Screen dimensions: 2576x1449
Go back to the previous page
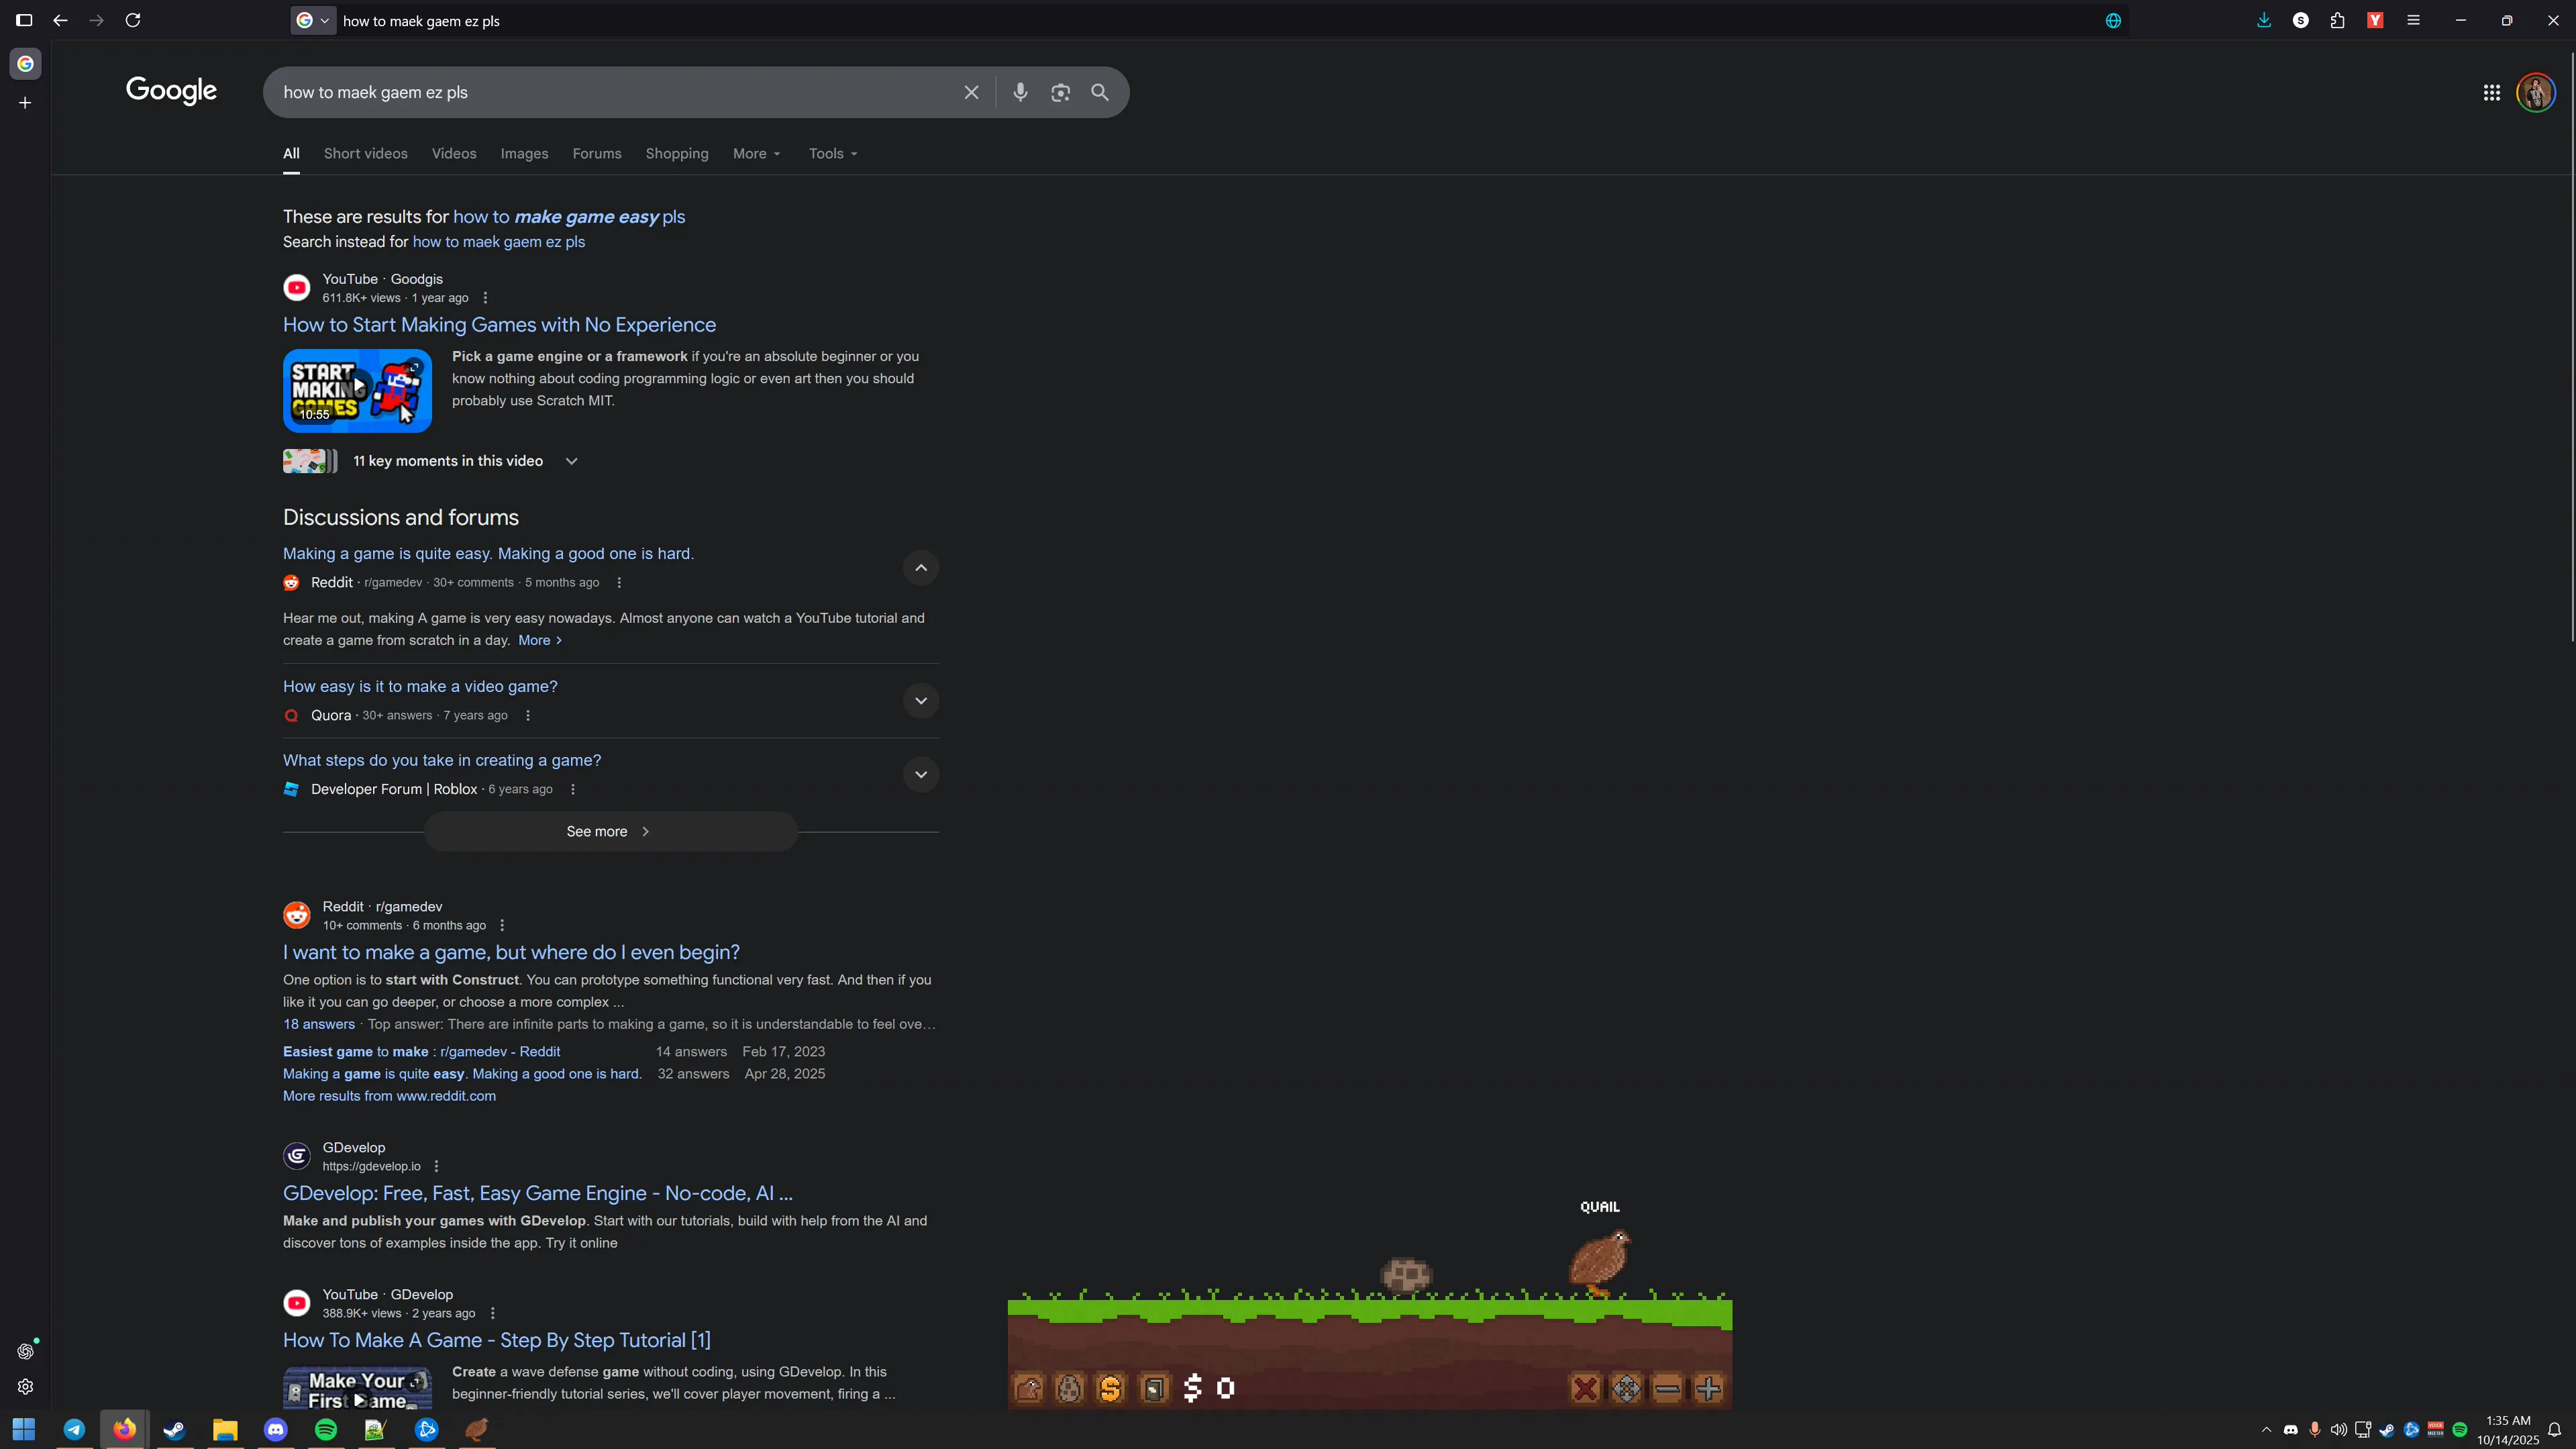coord(60,20)
